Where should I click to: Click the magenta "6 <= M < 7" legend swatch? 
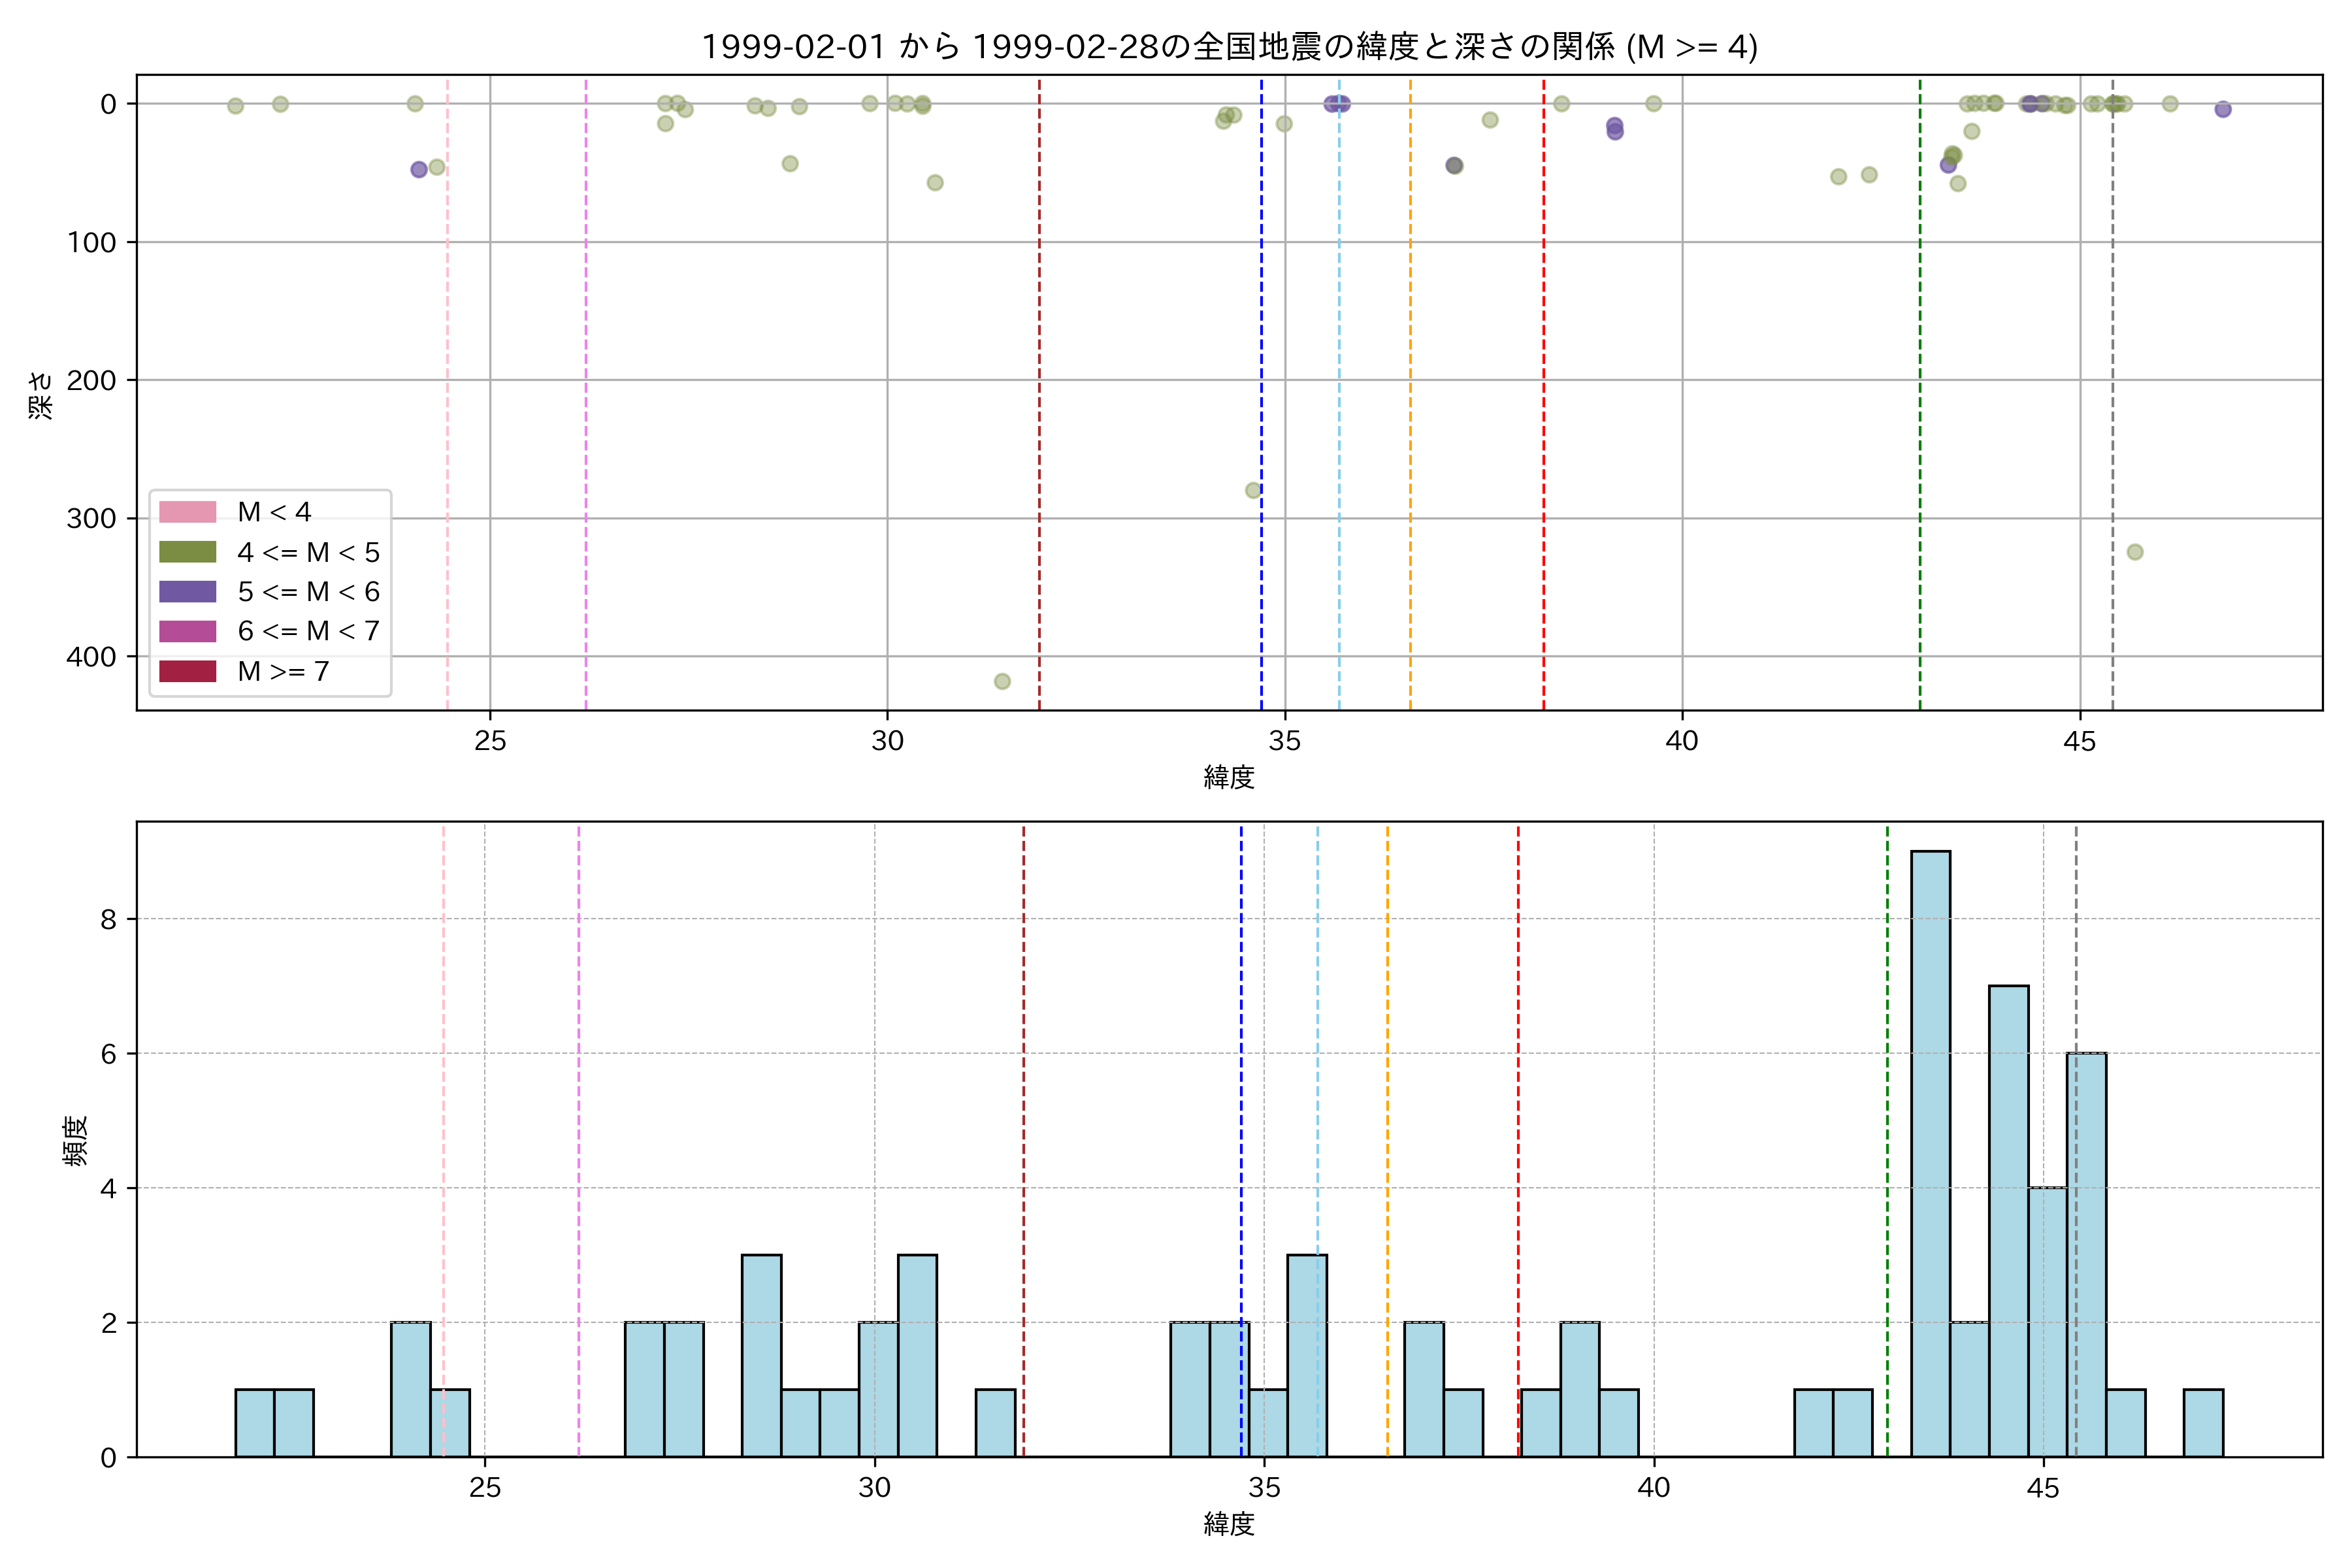click(x=187, y=631)
